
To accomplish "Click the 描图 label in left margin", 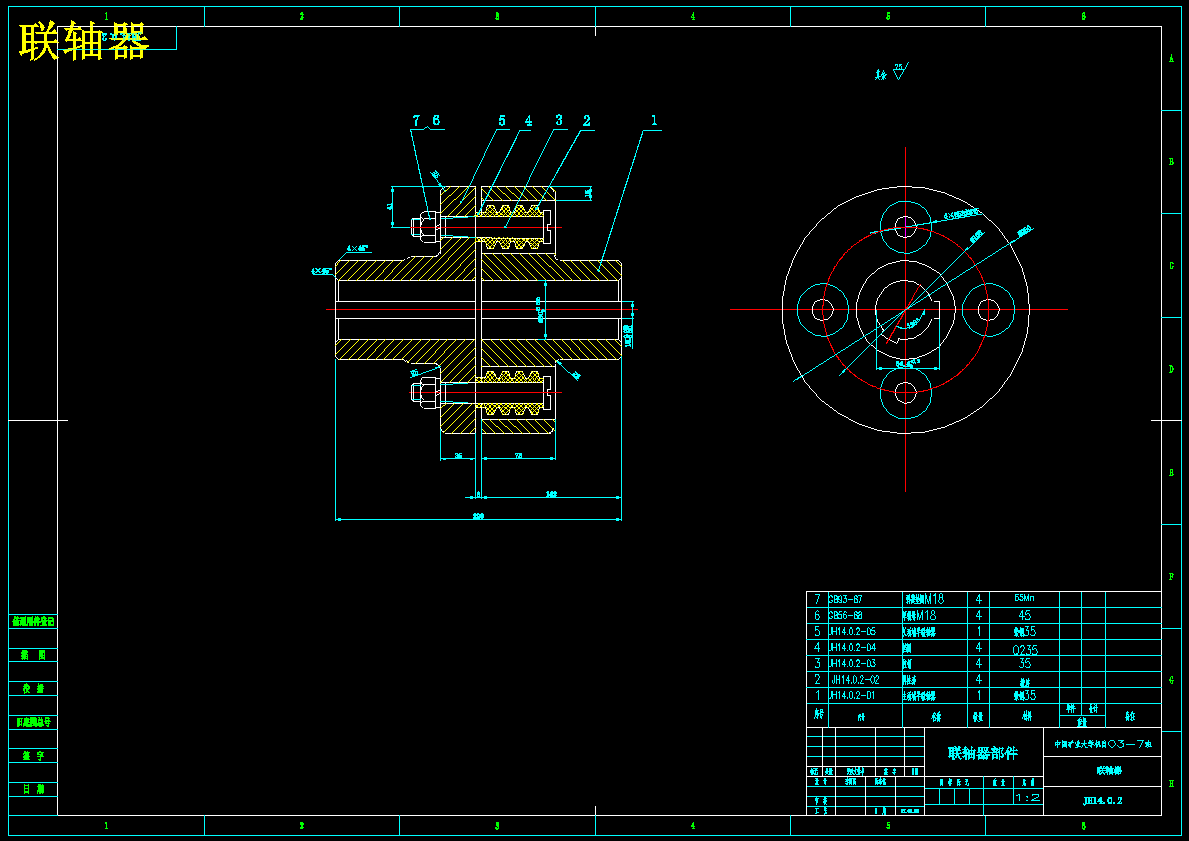I will (x=33, y=655).
